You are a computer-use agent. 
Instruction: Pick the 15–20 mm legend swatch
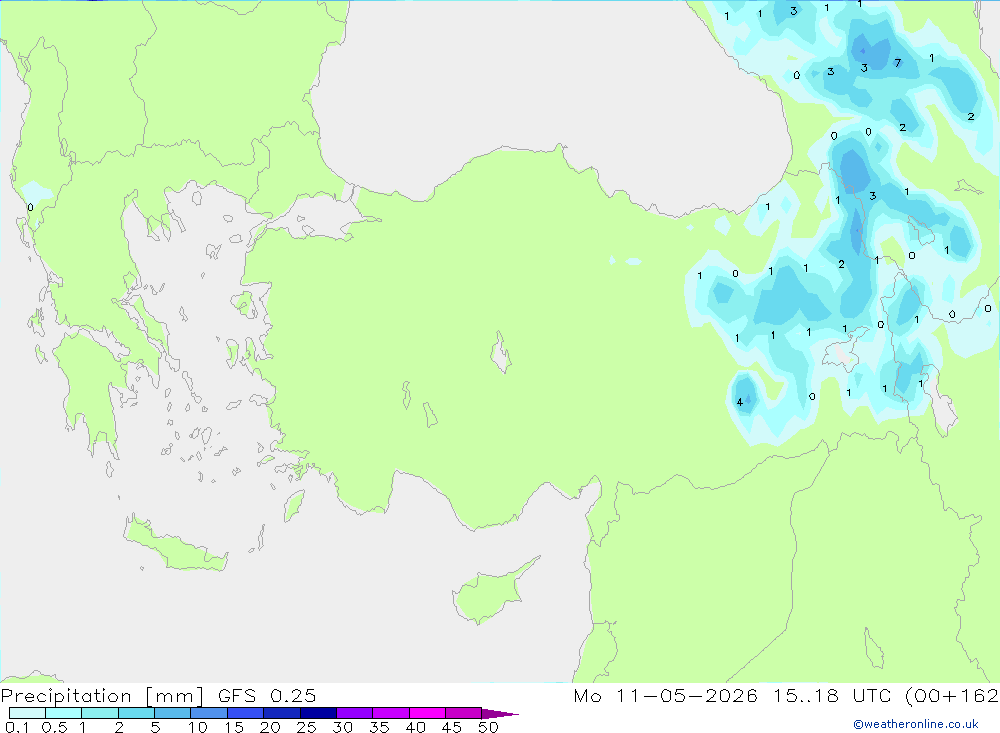click(246, 713)
